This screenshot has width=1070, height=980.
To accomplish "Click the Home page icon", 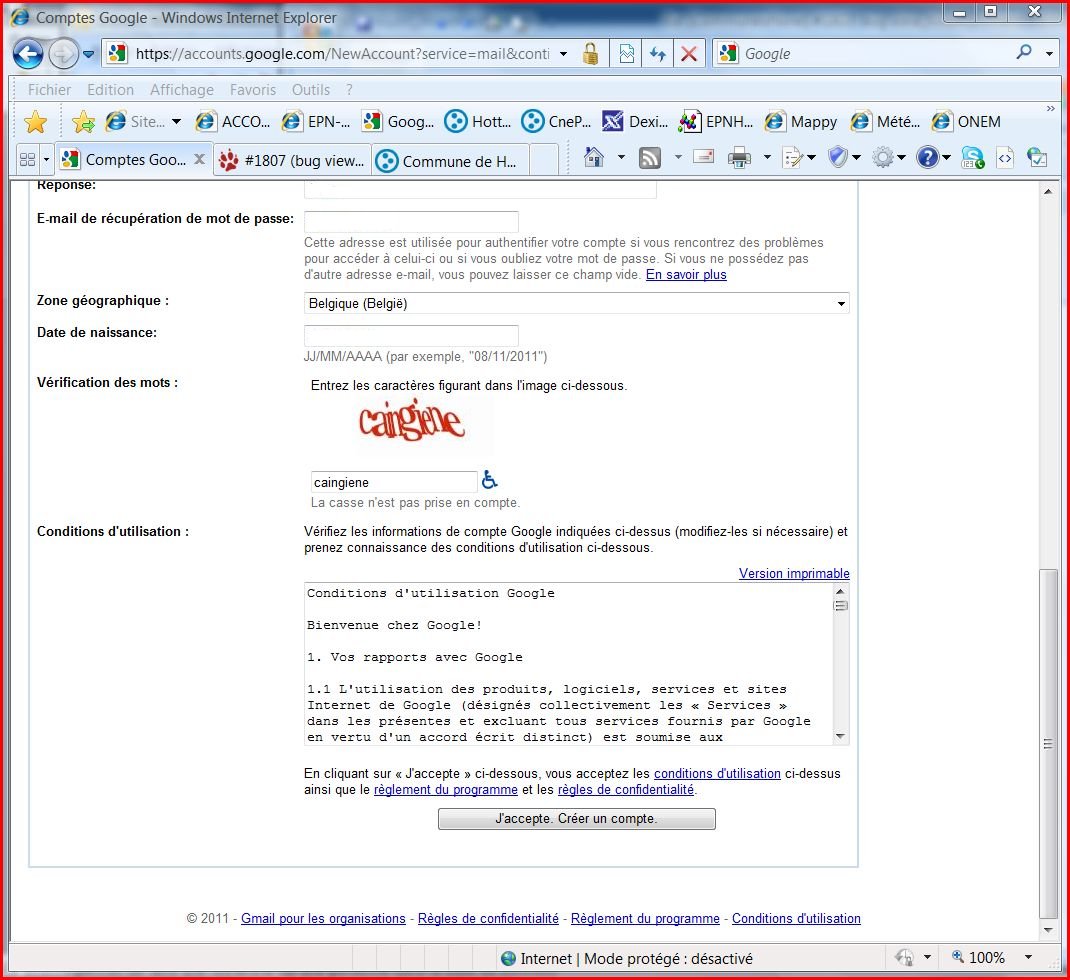I will tap(594, 158).
